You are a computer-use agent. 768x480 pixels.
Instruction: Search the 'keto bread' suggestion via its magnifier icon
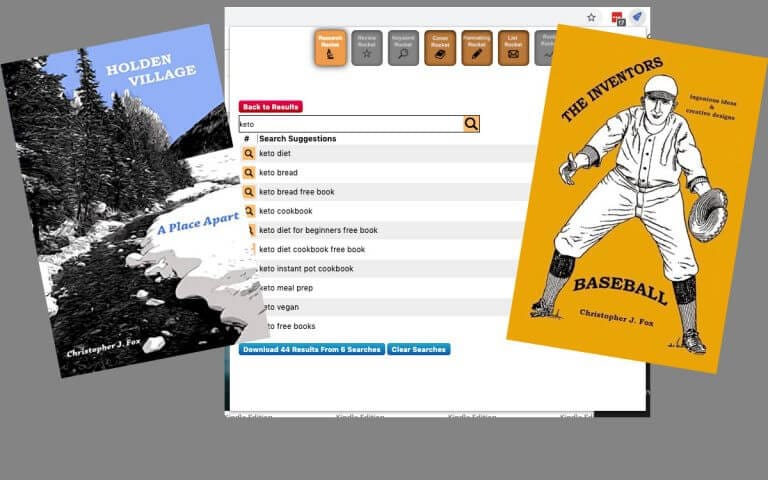[x=249, y=172]
